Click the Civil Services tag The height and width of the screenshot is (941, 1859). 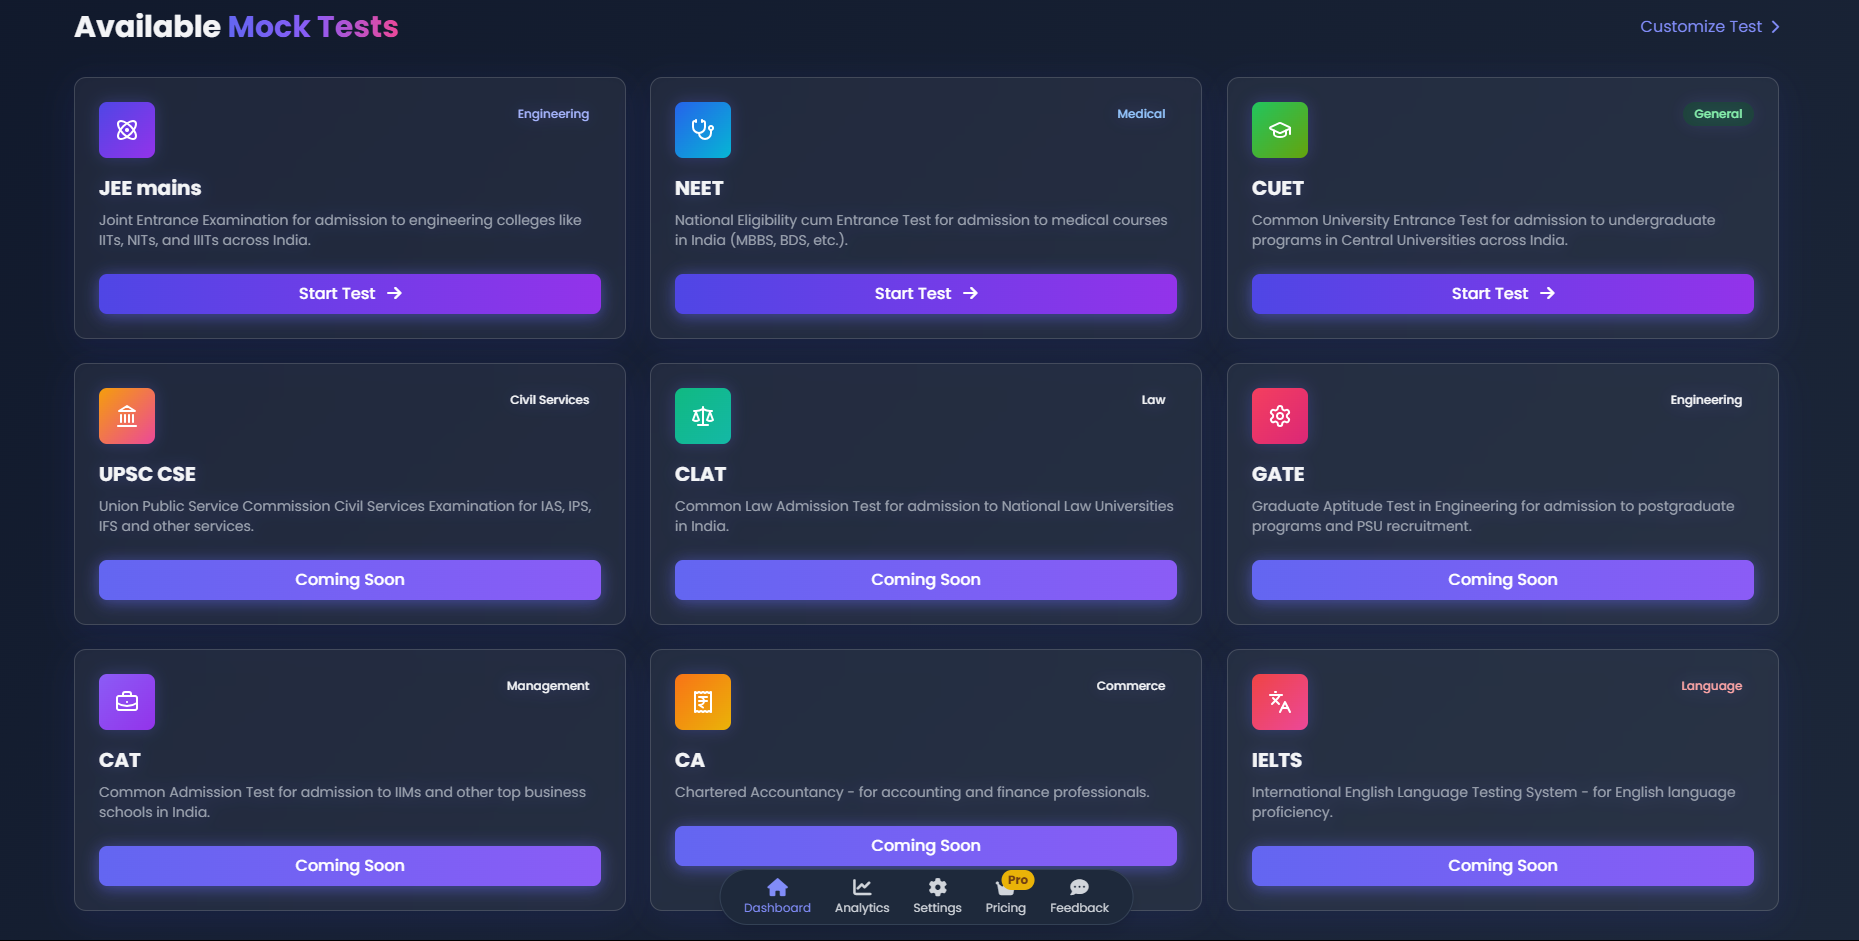tap(549, 400)
